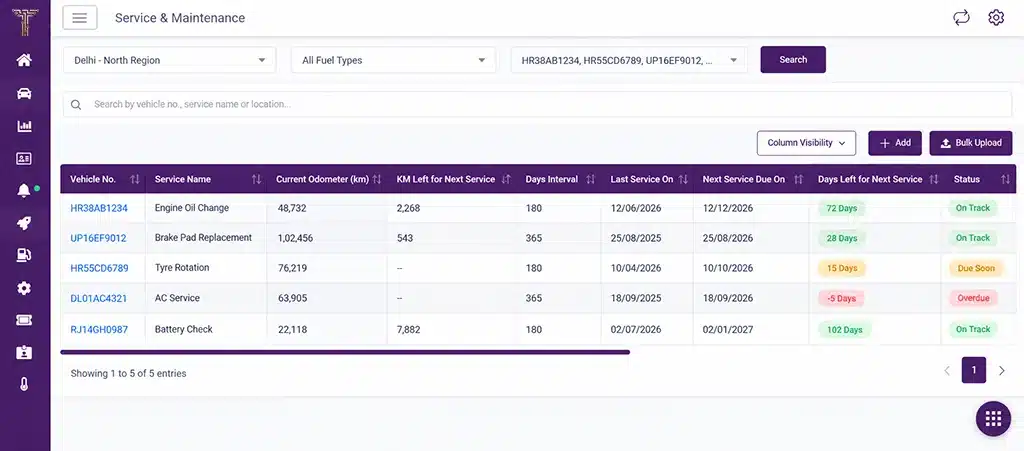Click the refresh sync icon in header
Screen dimensions: 1024x451
click(961, 18)
